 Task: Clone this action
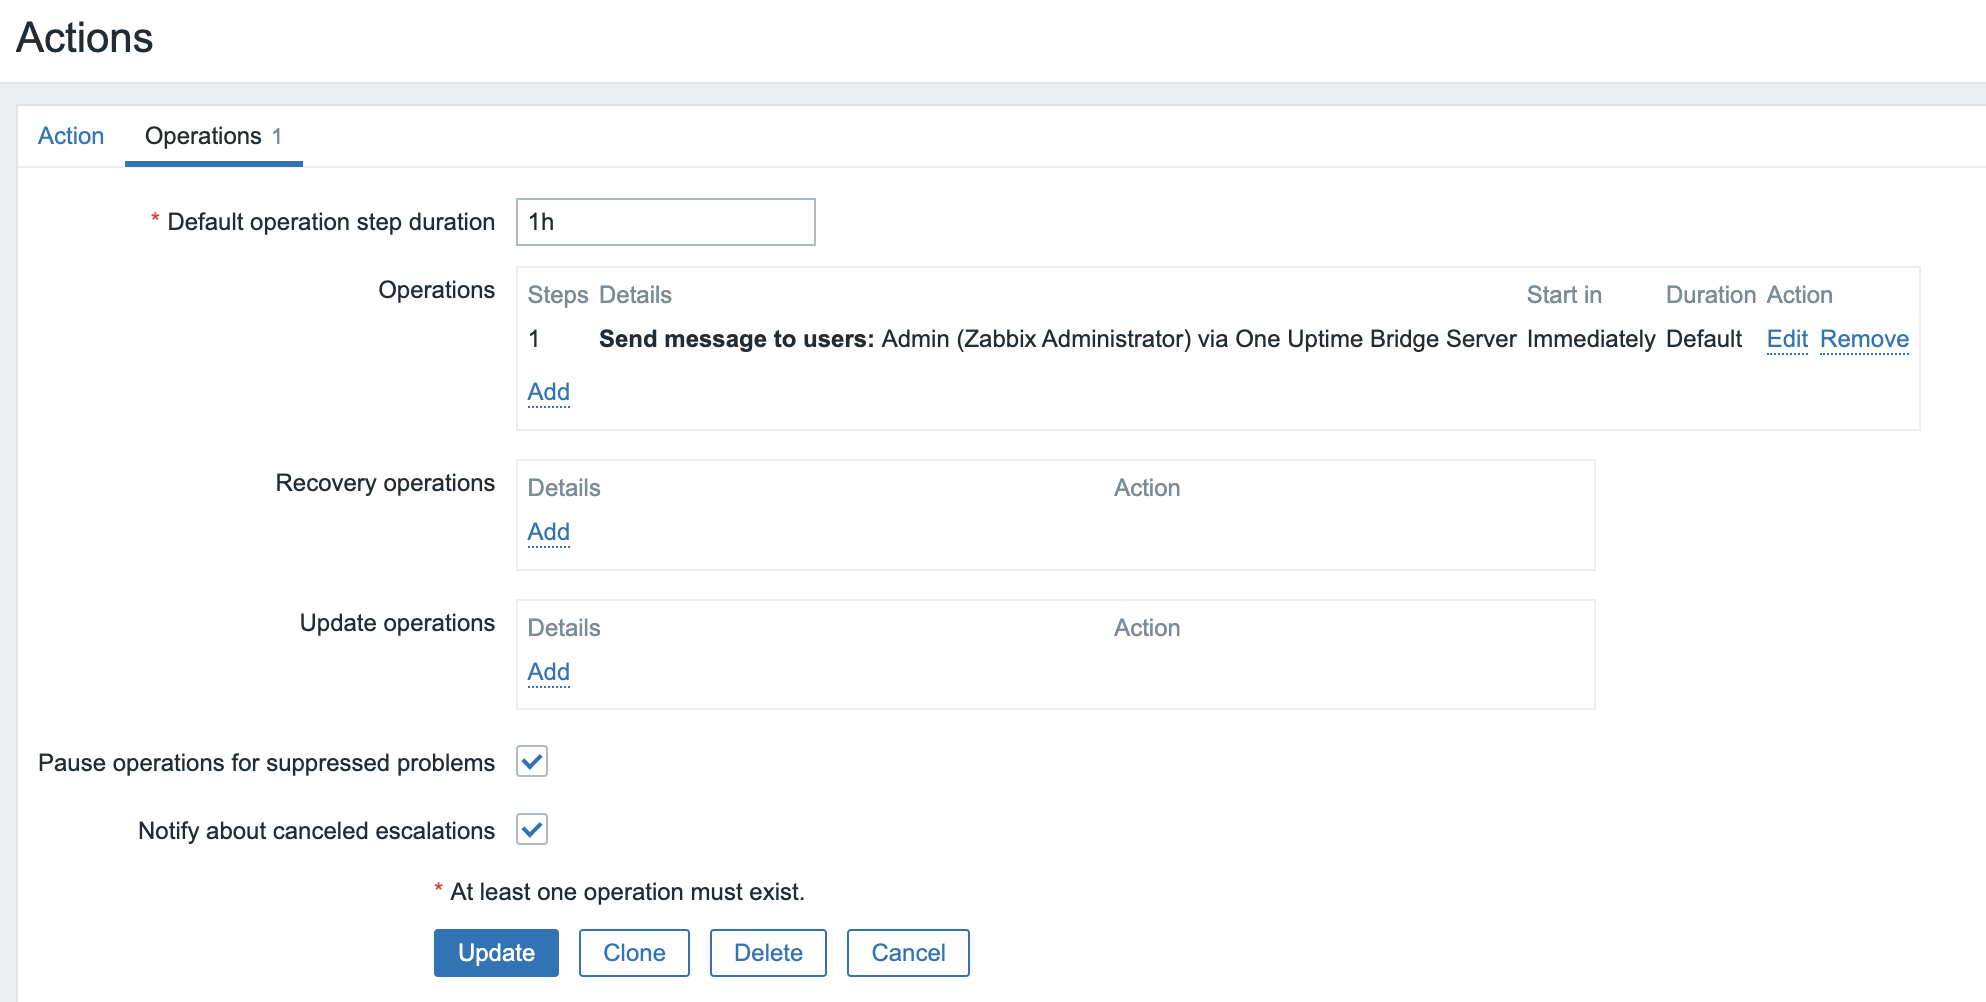[634, 953]
